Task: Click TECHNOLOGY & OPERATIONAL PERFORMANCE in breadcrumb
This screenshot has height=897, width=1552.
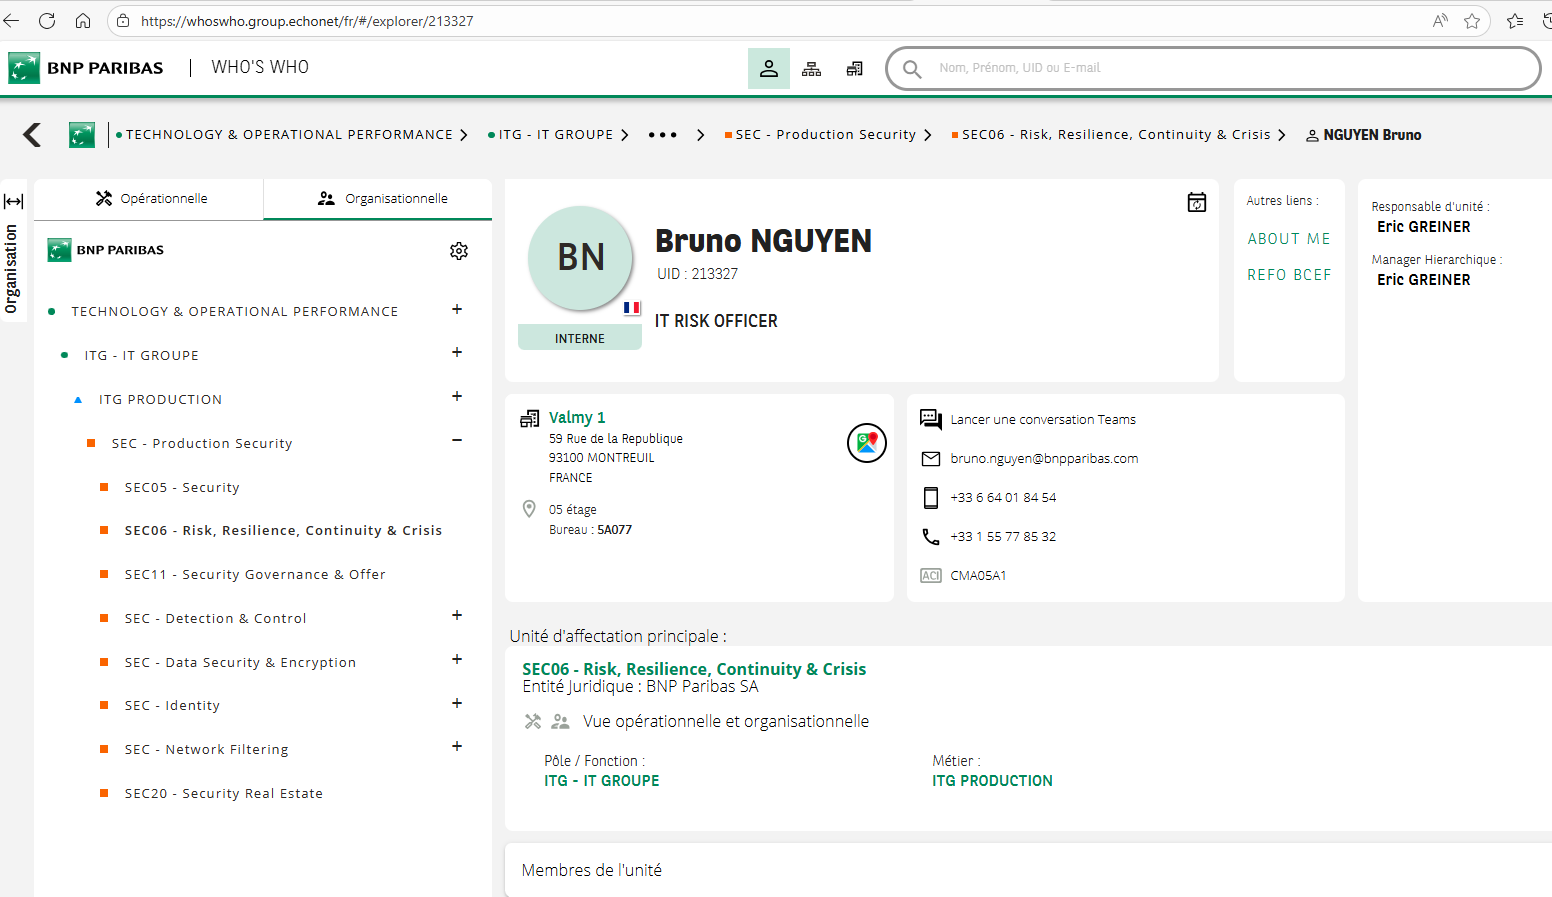Action: click(289, 135)
